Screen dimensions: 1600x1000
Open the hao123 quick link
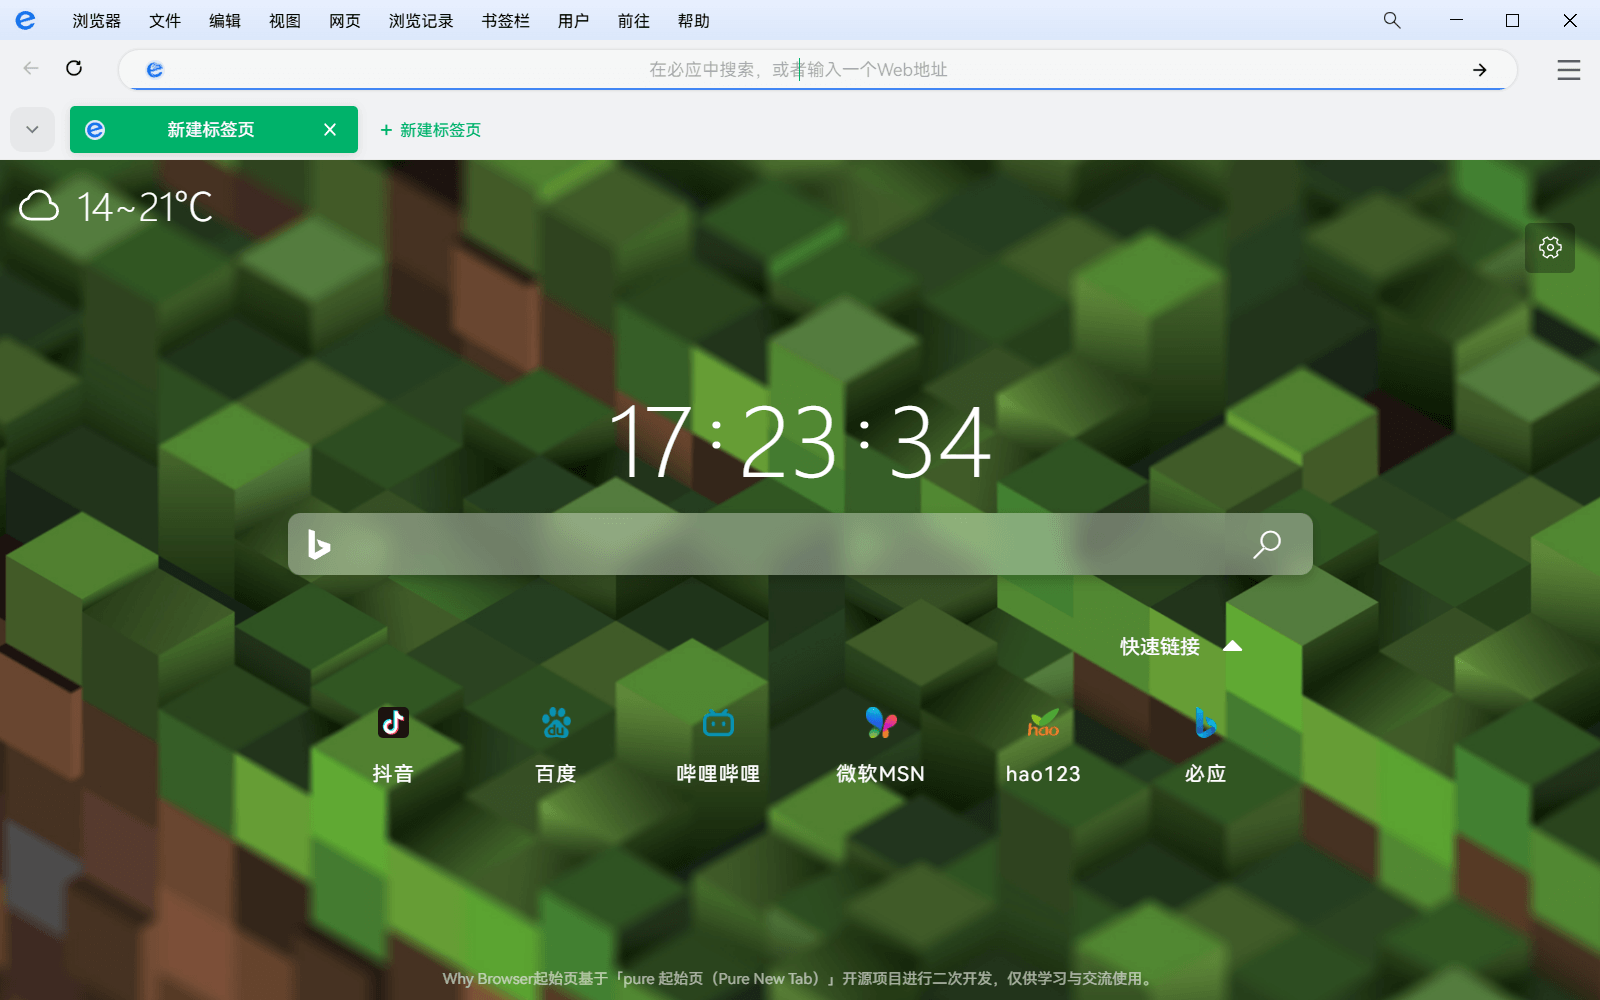click(1043, 742)
